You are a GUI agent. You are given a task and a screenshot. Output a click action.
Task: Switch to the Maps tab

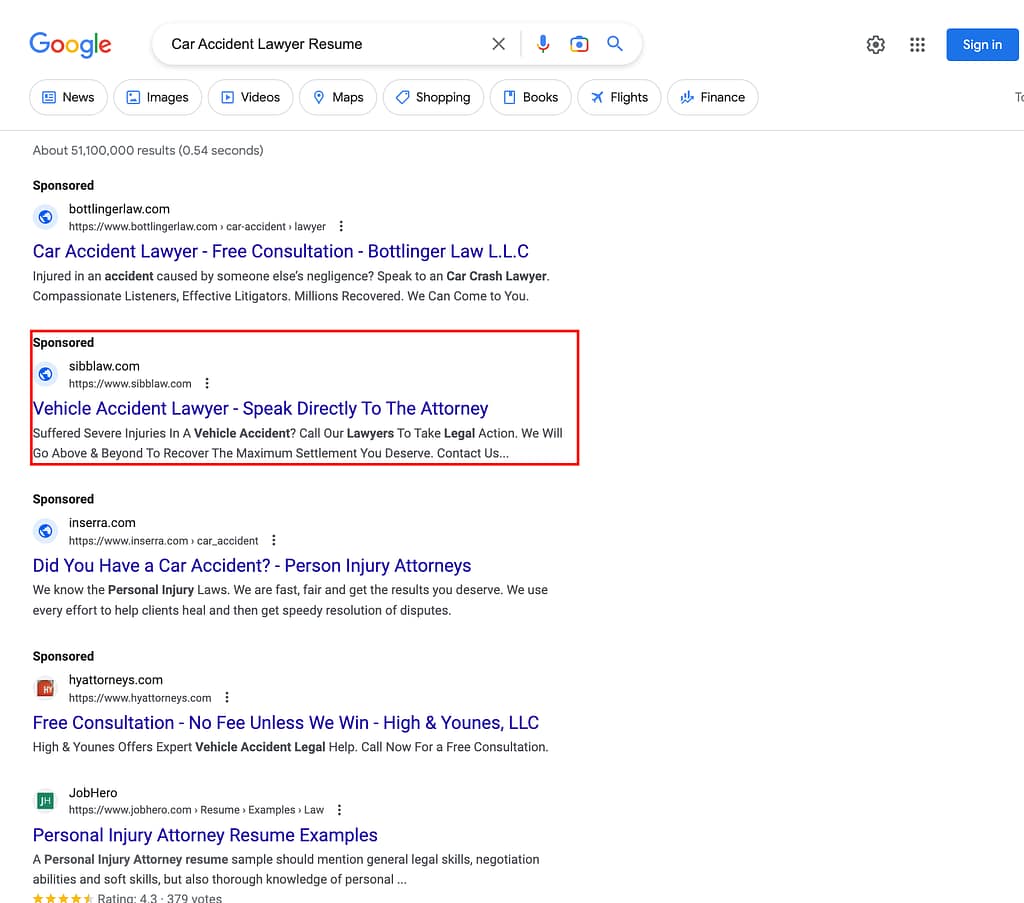coord(338,97)
